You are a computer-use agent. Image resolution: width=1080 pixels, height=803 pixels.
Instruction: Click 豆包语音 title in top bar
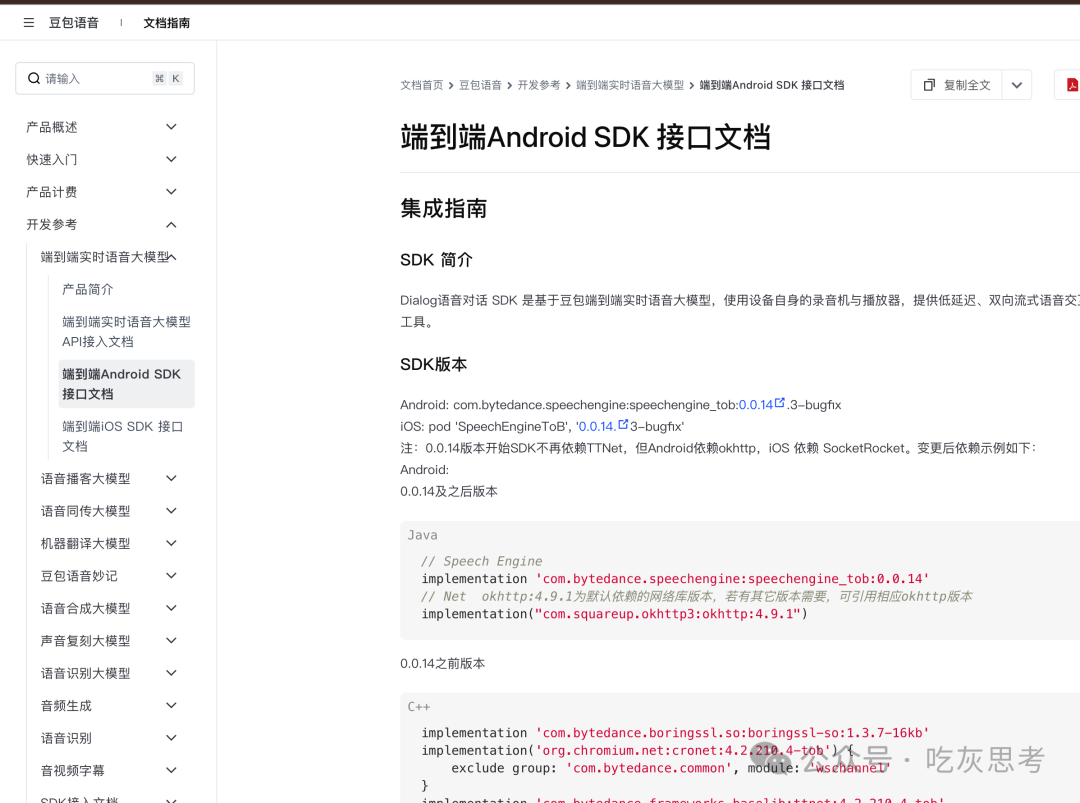pos(74,23)
